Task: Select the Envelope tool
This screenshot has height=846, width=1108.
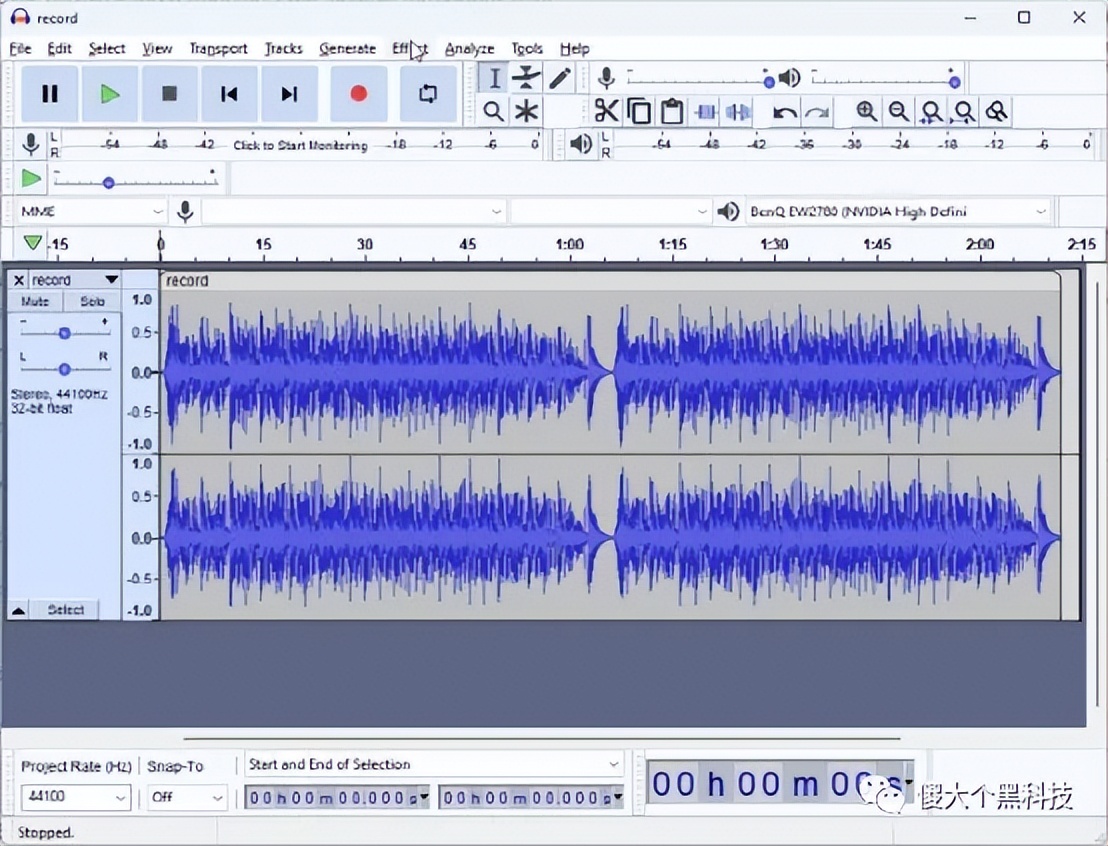Action: click(526, 78)
